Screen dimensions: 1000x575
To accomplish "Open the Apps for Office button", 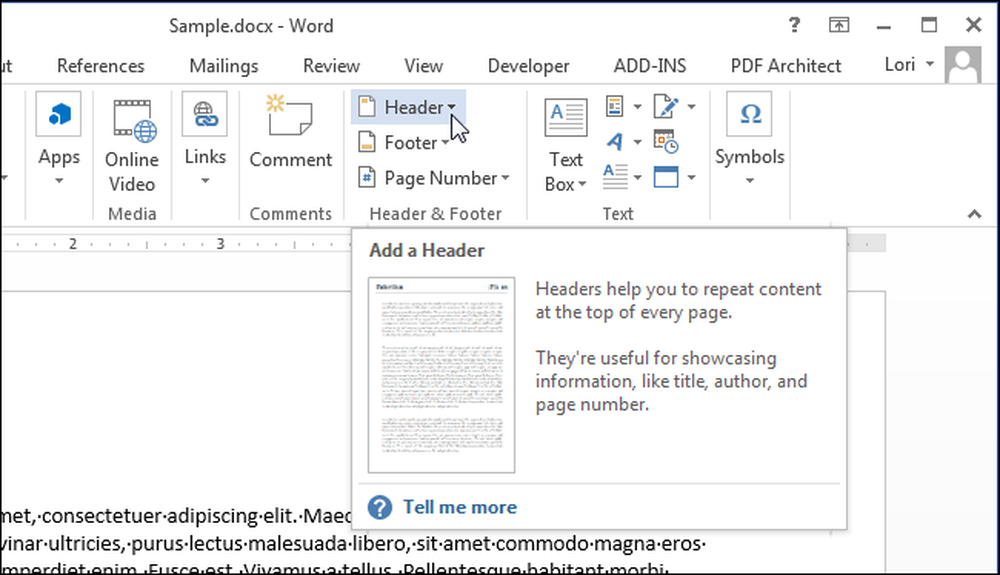I will [59, 139].
